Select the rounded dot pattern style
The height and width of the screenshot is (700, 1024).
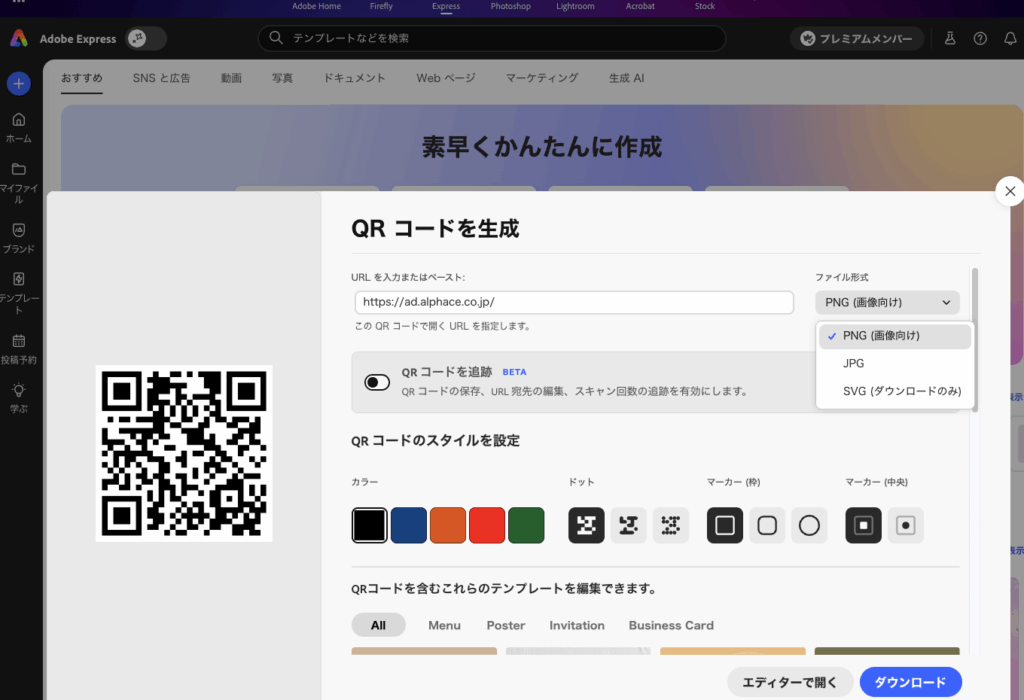point(629,525)
